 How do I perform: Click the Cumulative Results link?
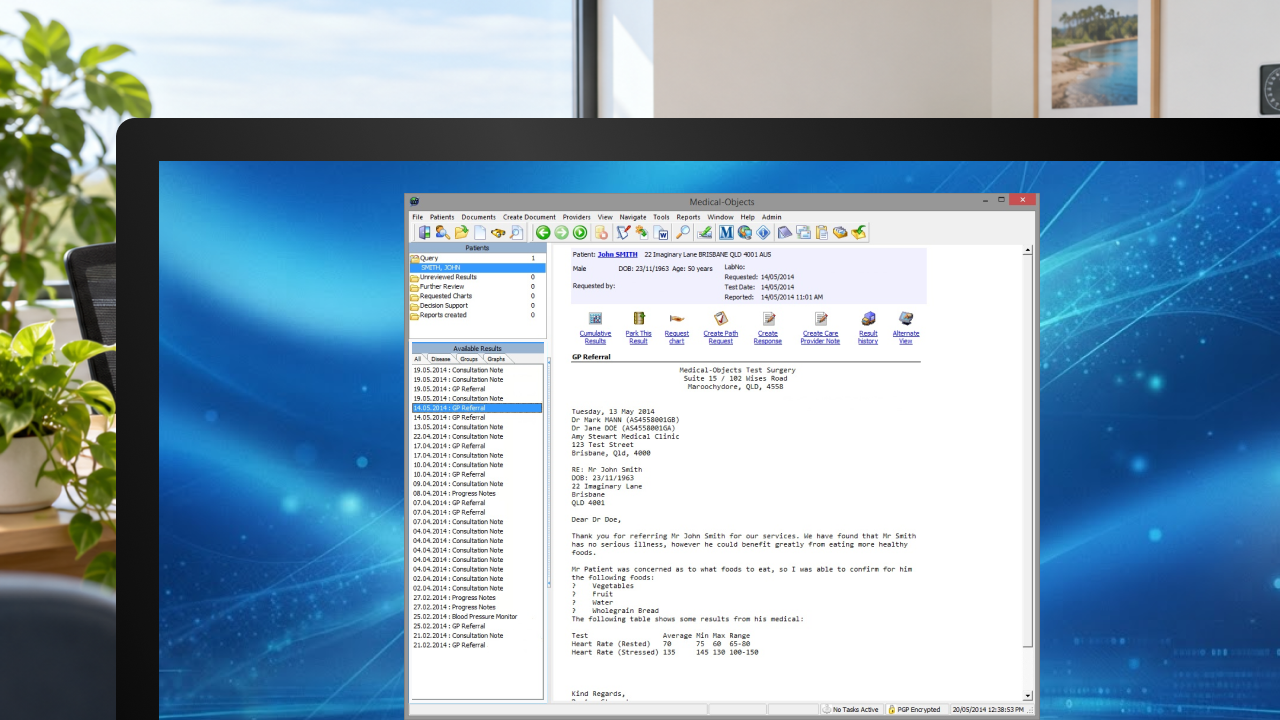595,337
